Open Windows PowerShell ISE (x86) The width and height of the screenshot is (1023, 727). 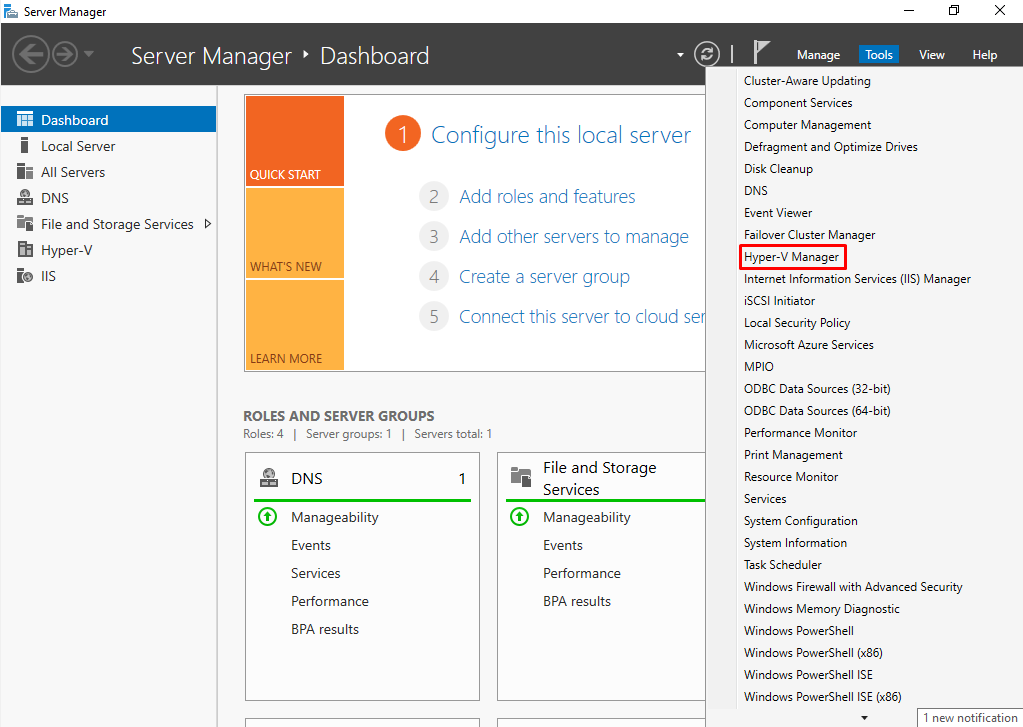823,697
